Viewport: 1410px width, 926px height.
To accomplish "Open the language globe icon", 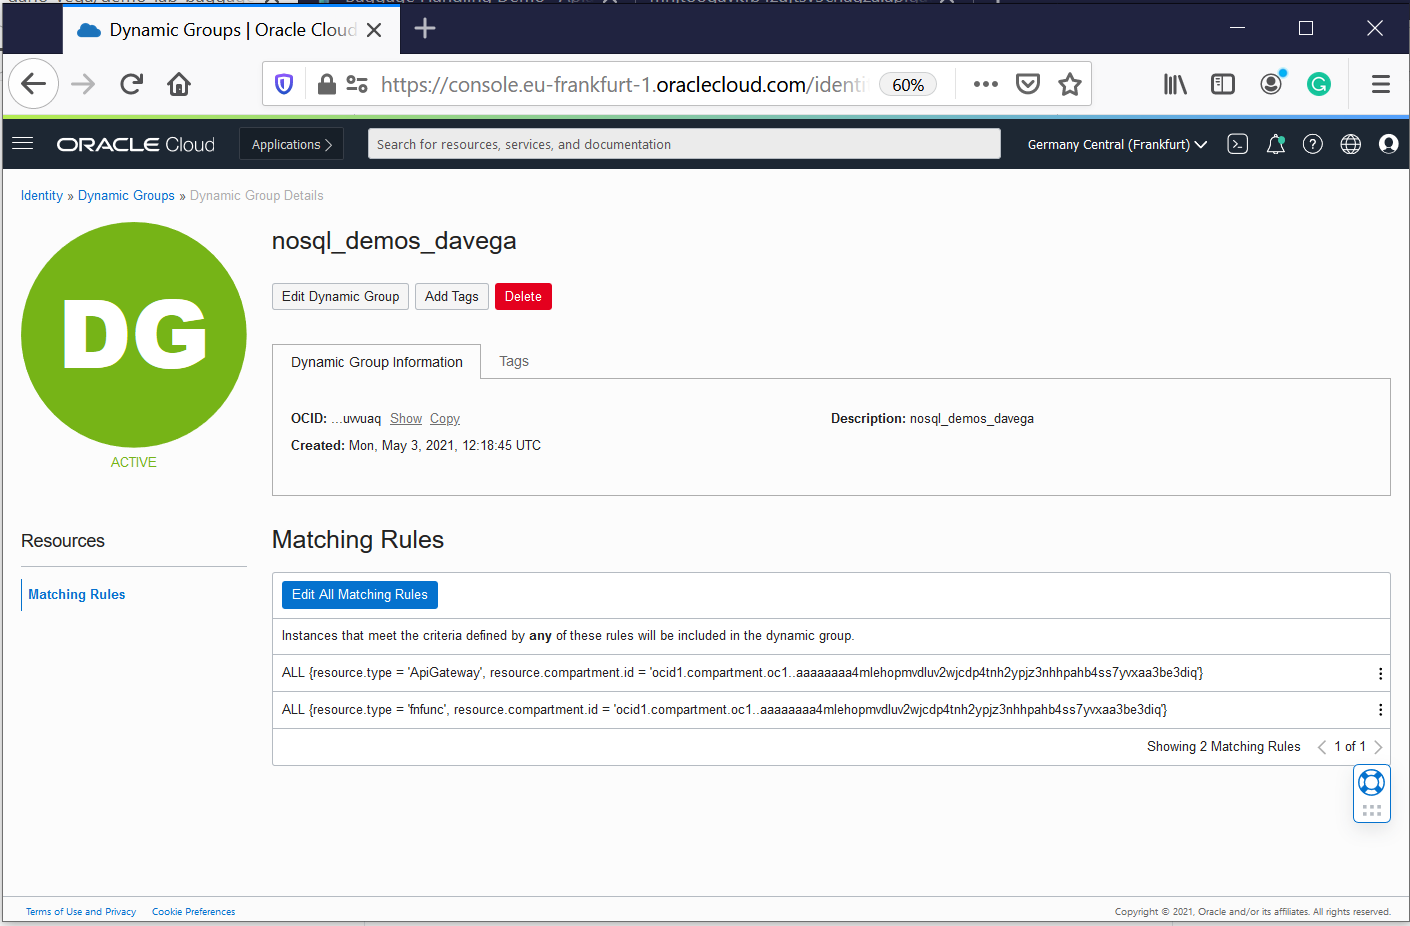I will [x=1351, y=144].
